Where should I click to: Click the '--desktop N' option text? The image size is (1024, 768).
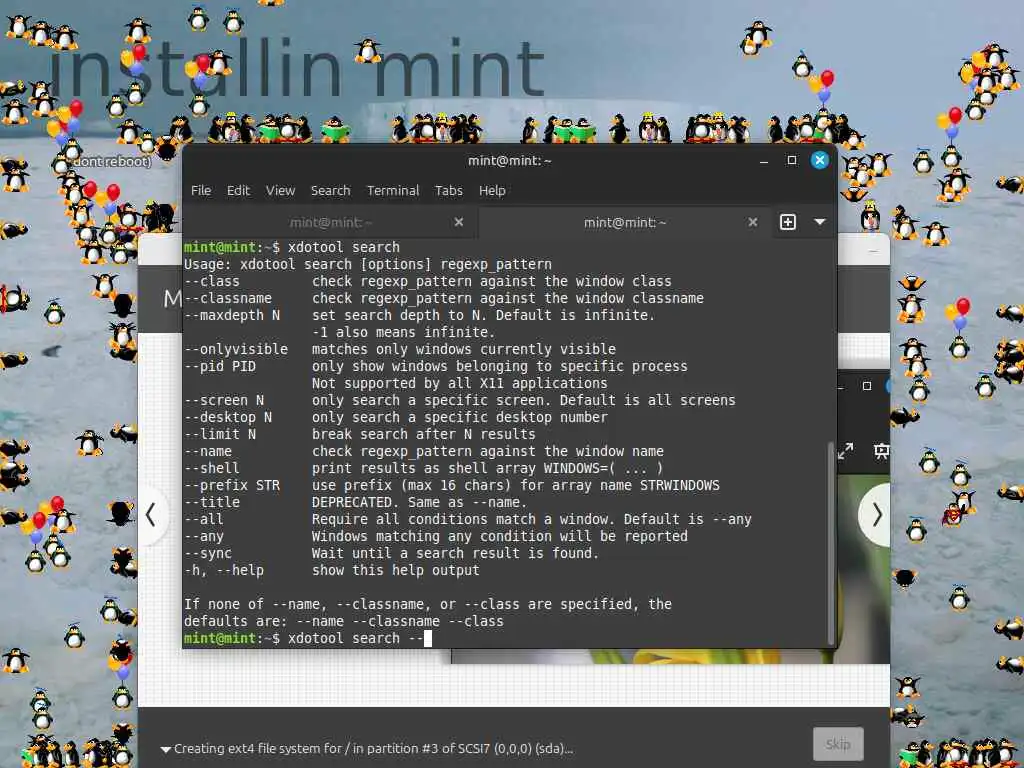(228, 417)
